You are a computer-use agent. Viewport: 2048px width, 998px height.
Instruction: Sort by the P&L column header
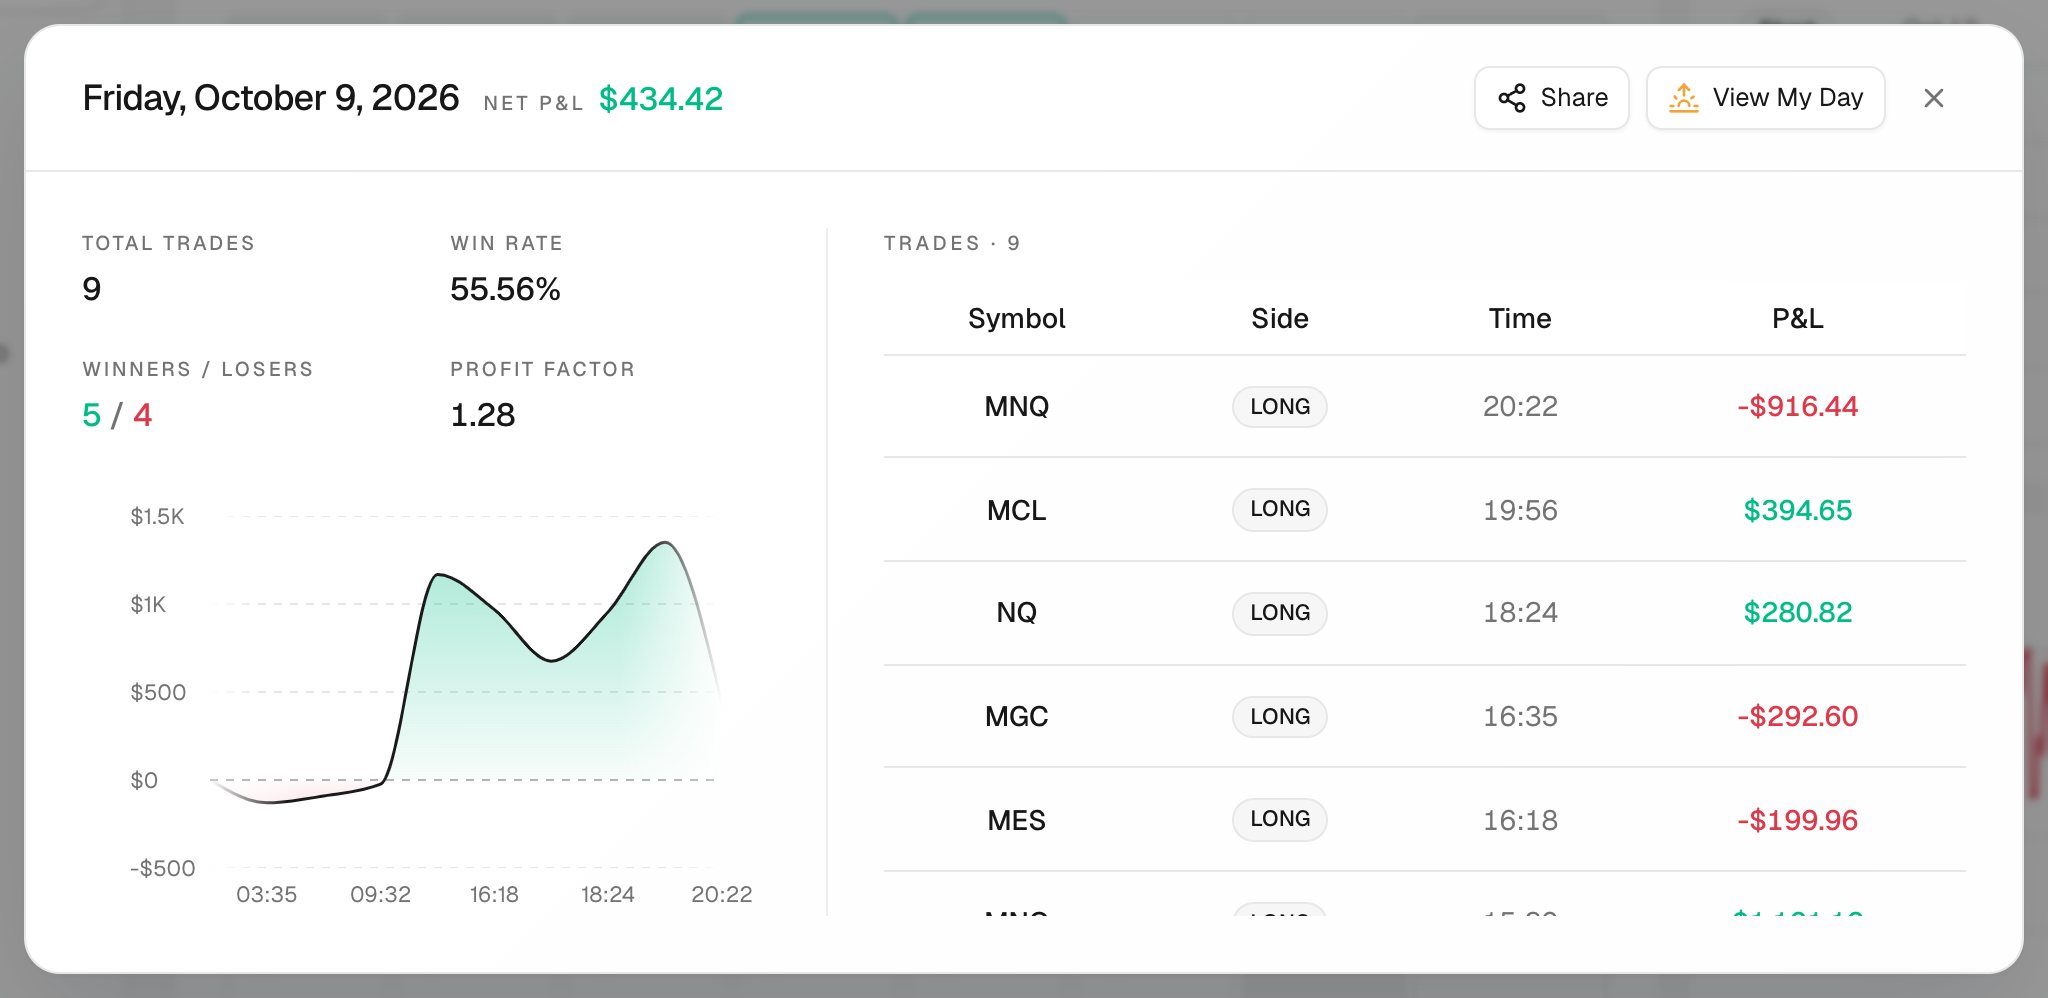click(x=1797, y=318)
